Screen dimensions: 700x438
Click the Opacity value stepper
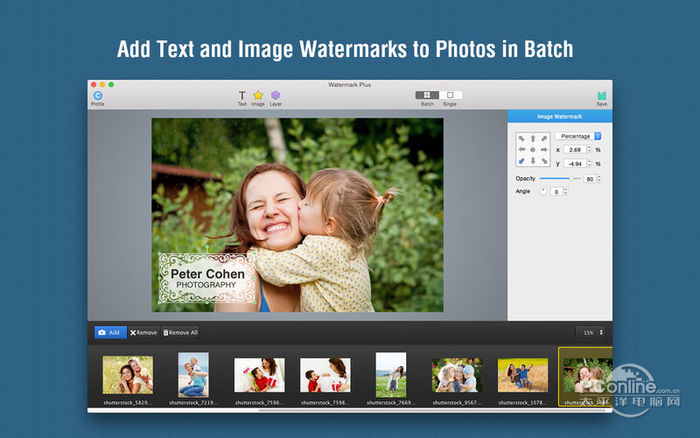tap(600, 178)
